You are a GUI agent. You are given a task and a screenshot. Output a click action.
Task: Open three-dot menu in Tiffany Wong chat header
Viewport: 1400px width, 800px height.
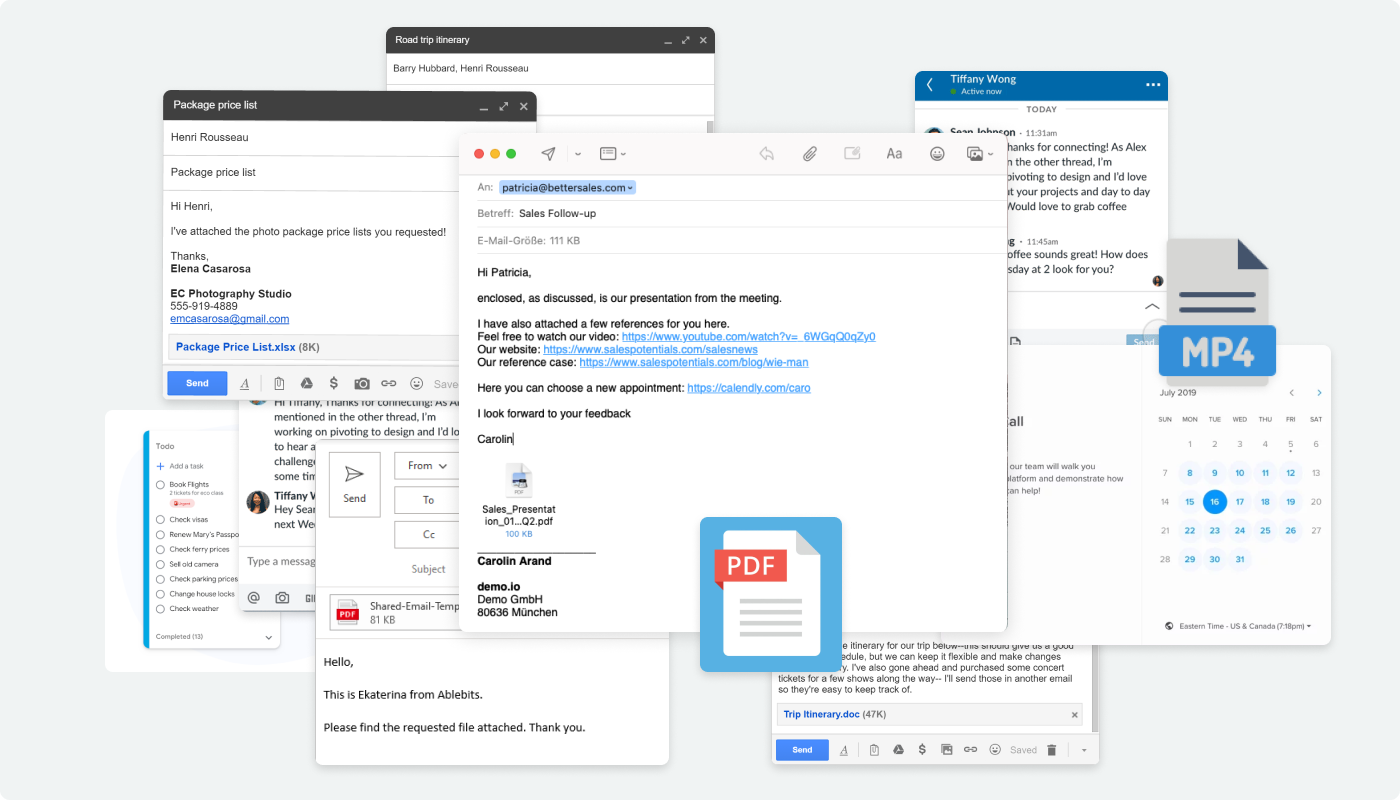coord(1153,85)
